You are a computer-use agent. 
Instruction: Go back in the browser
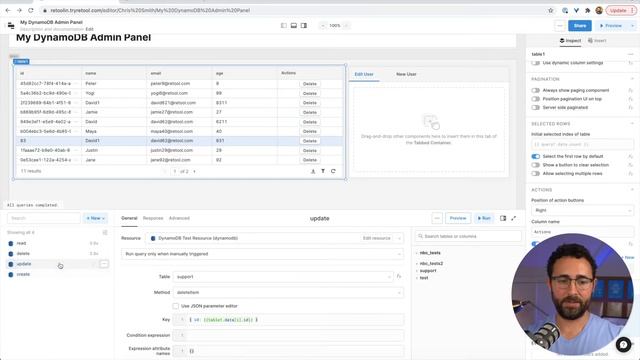coord(8,10)
